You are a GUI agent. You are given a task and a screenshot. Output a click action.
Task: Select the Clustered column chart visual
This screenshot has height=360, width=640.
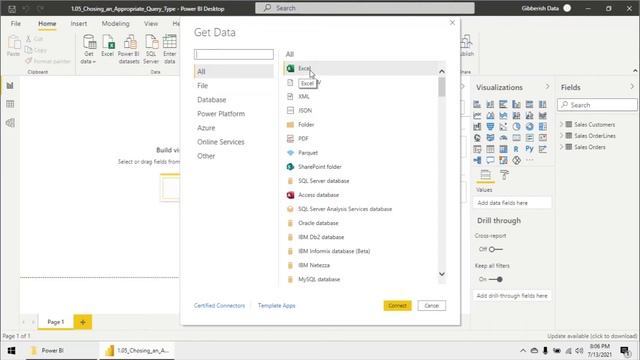516,104
